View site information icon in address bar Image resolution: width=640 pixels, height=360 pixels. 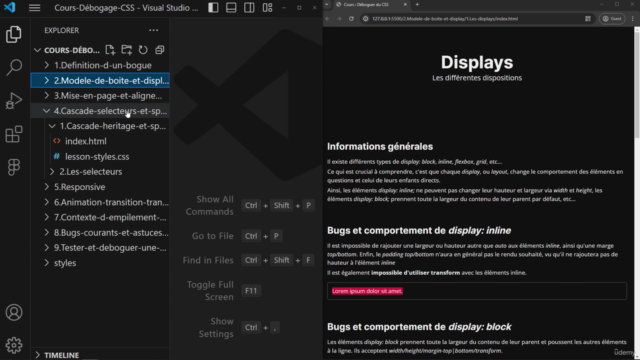tap(366, 19)
